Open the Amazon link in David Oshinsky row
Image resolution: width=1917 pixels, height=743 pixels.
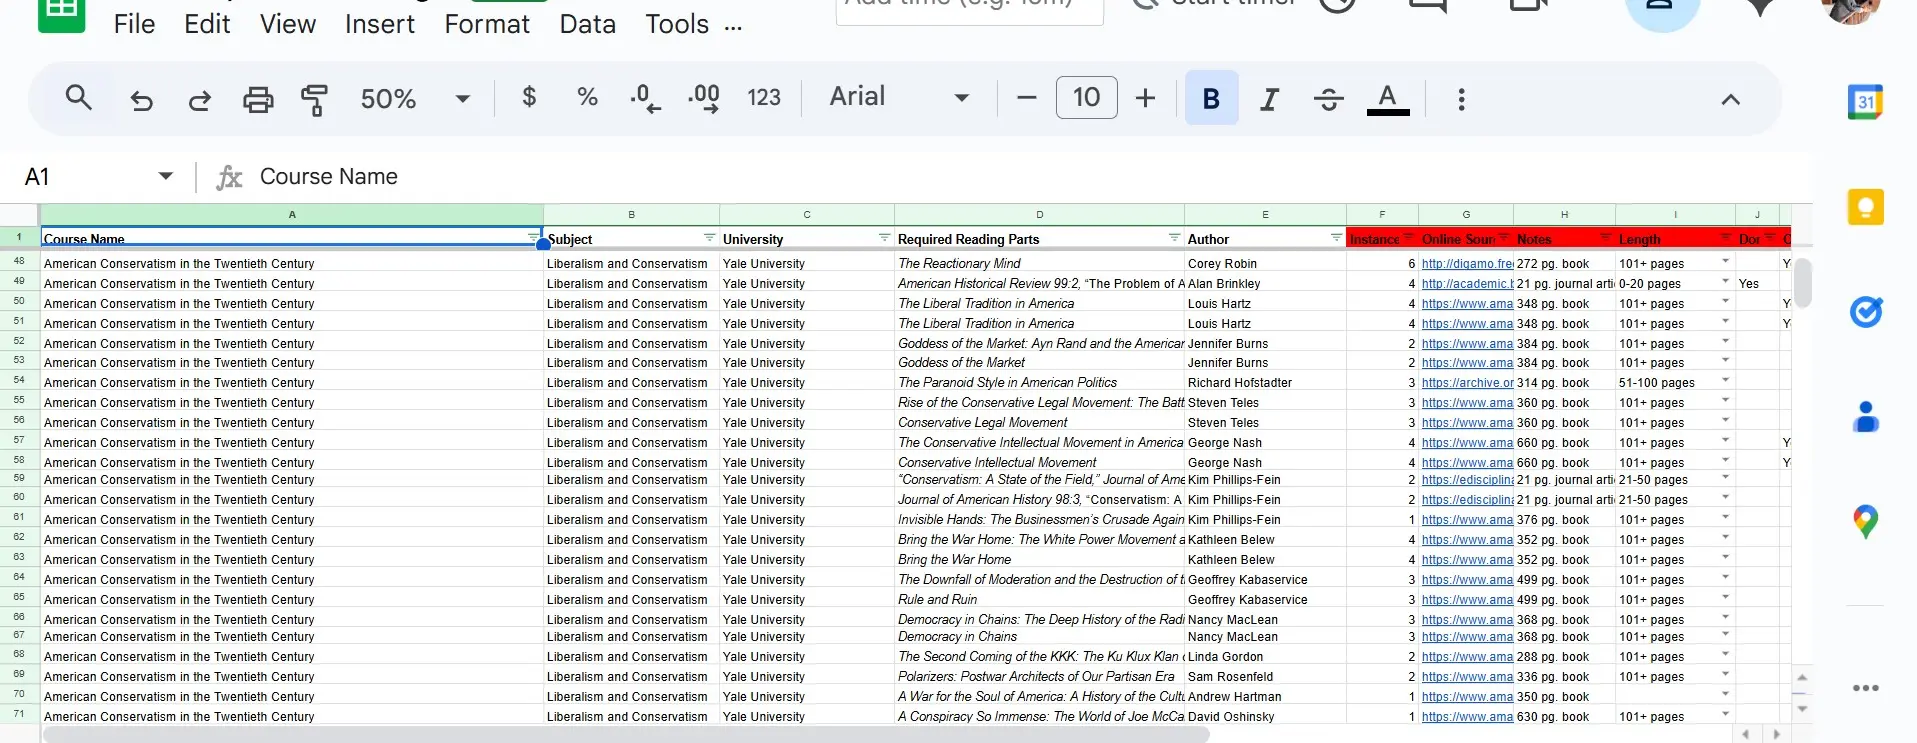coord(1467,717)
